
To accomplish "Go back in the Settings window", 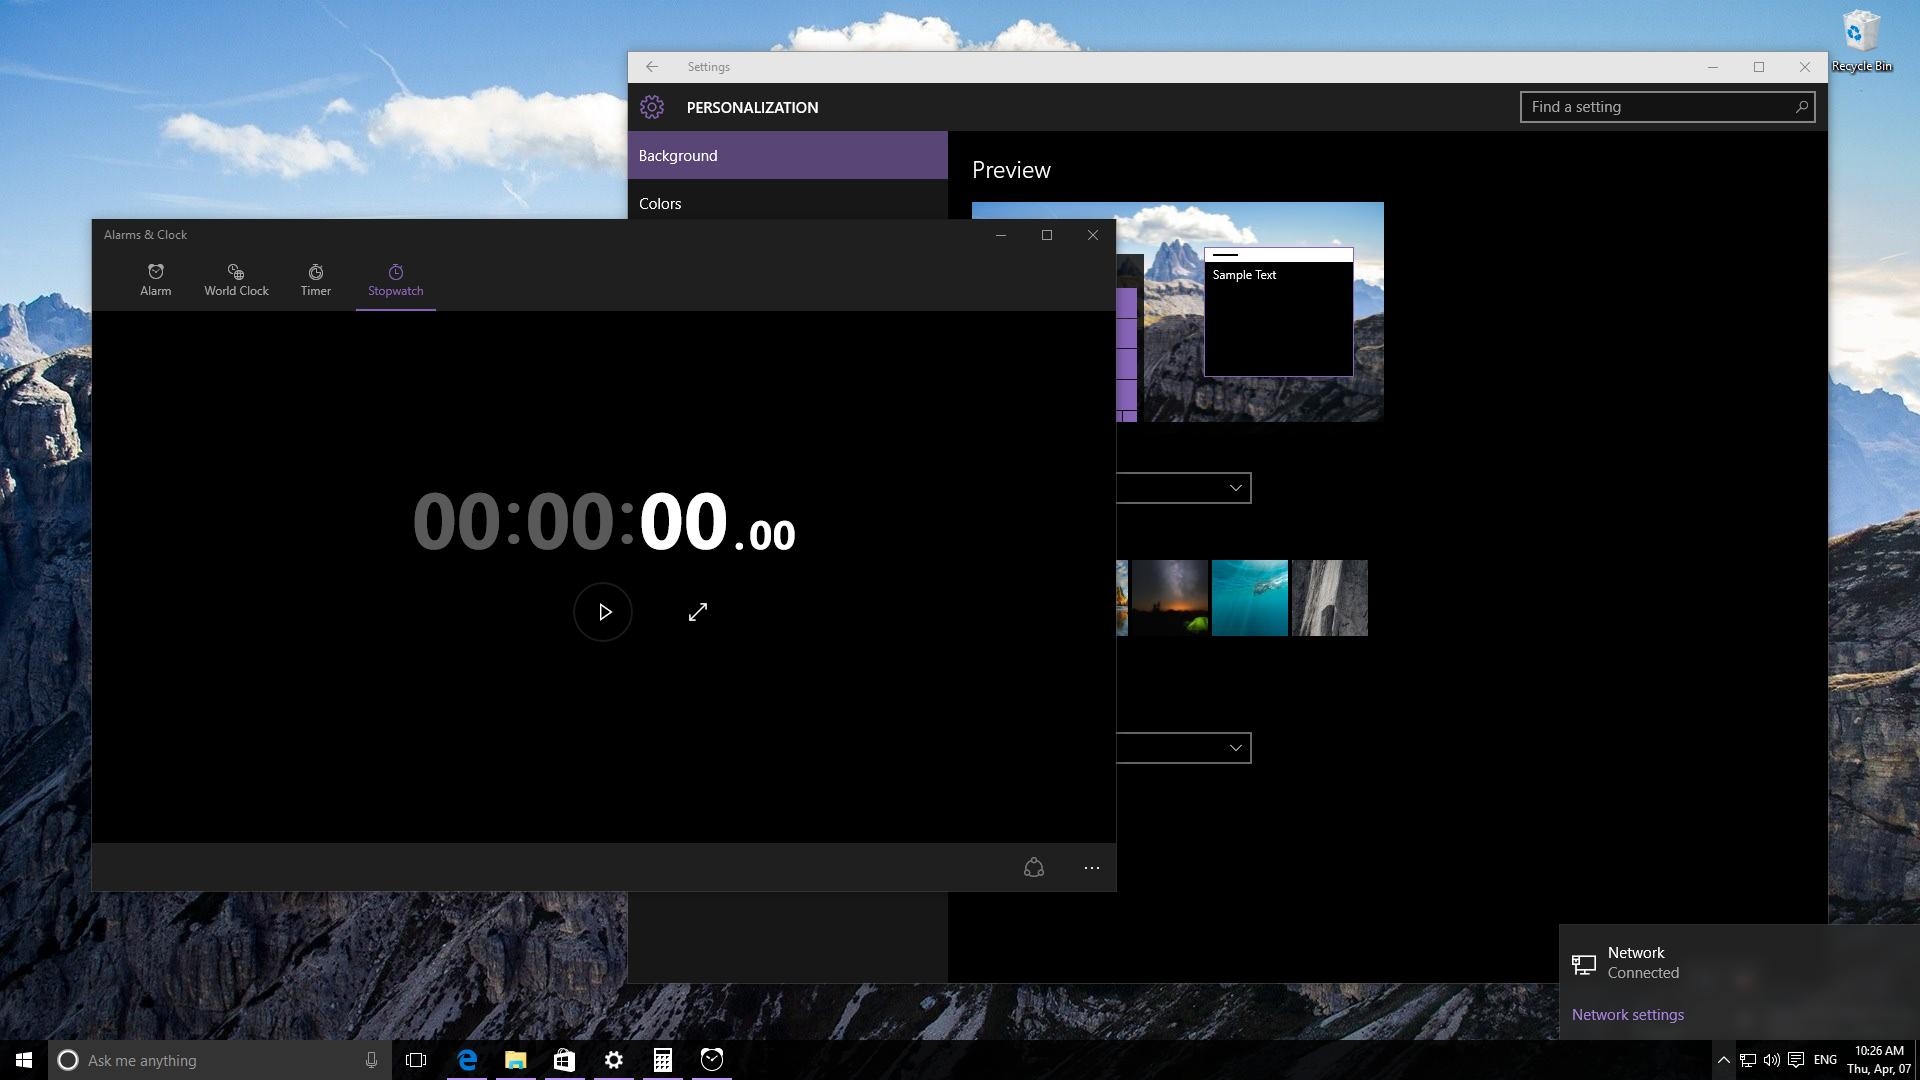I will pyautogui.click(x=652, y=67).
